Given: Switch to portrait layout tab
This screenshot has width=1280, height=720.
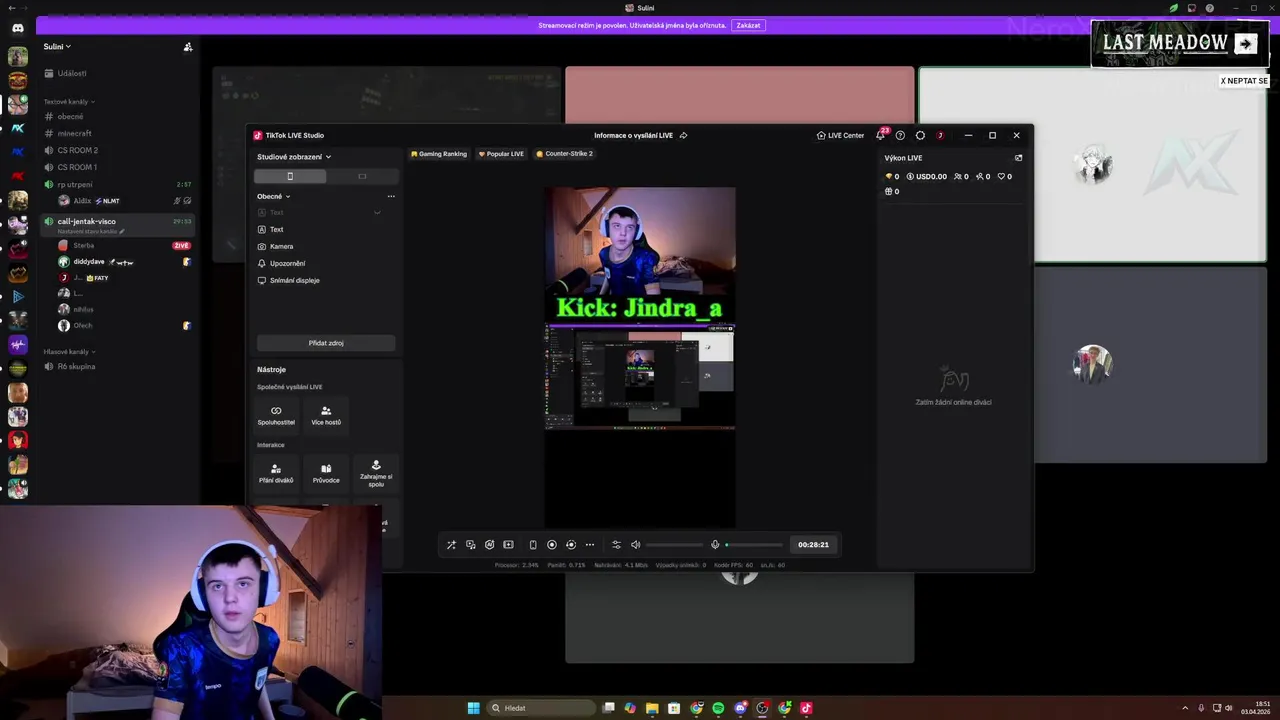Looking at the screenshot, I should pos(290,176).
